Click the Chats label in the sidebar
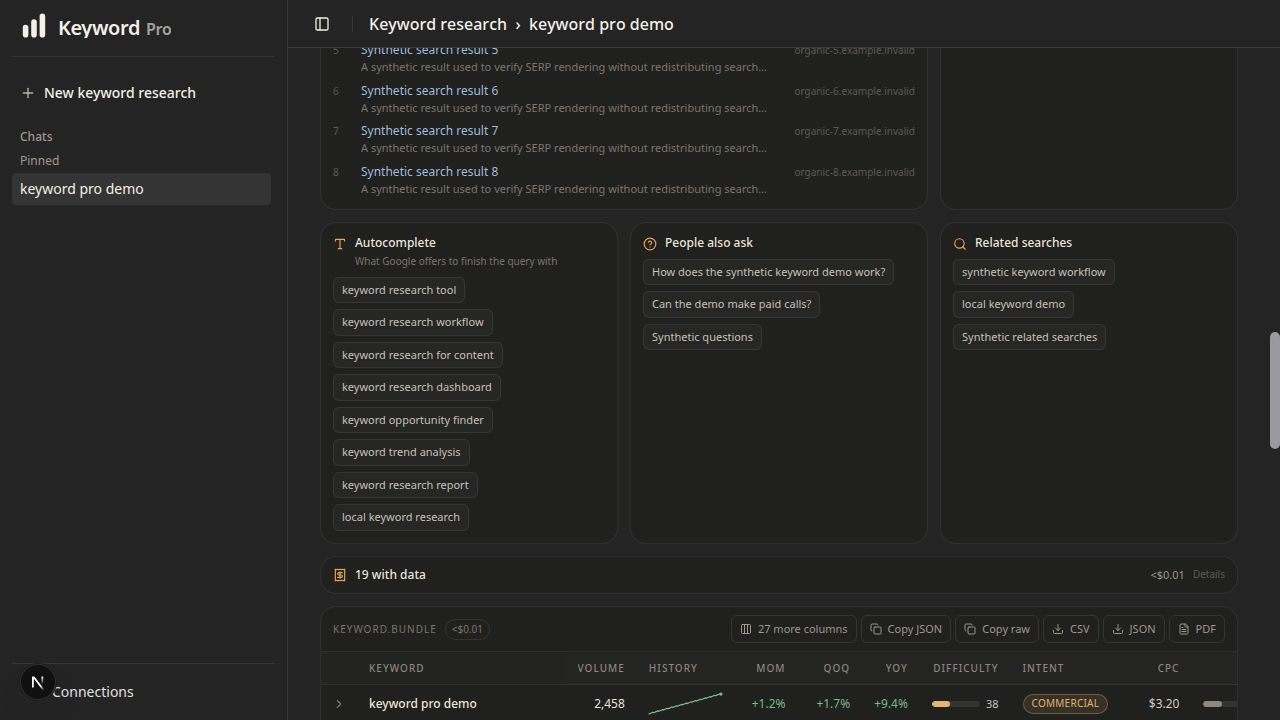This screenshot has width=1280, height=720. [36, 136]
